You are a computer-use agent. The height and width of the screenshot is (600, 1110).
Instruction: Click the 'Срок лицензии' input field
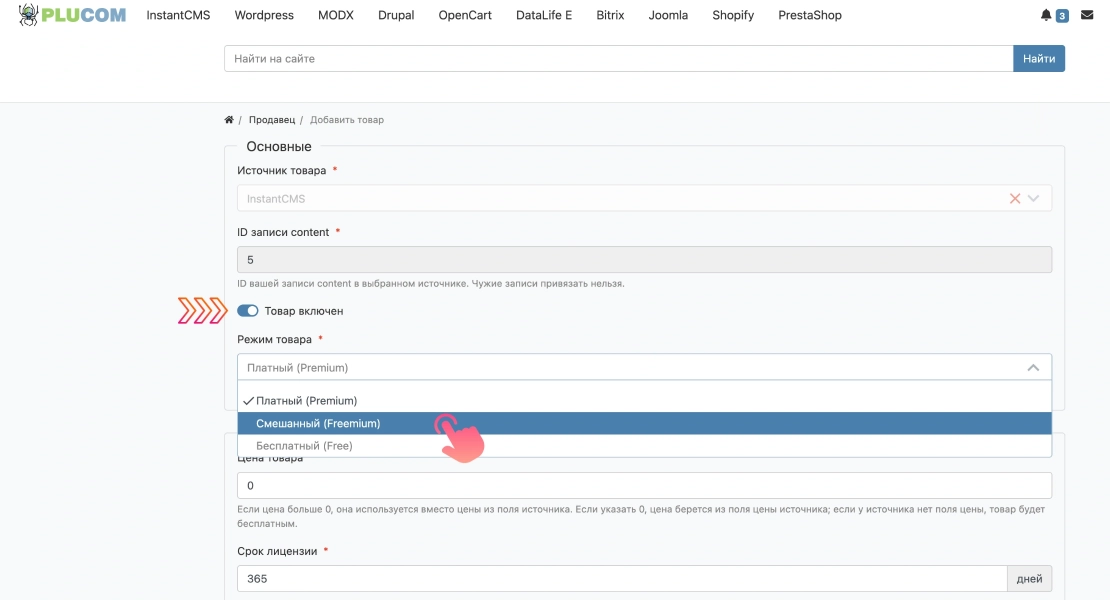(x=622, y=579)
